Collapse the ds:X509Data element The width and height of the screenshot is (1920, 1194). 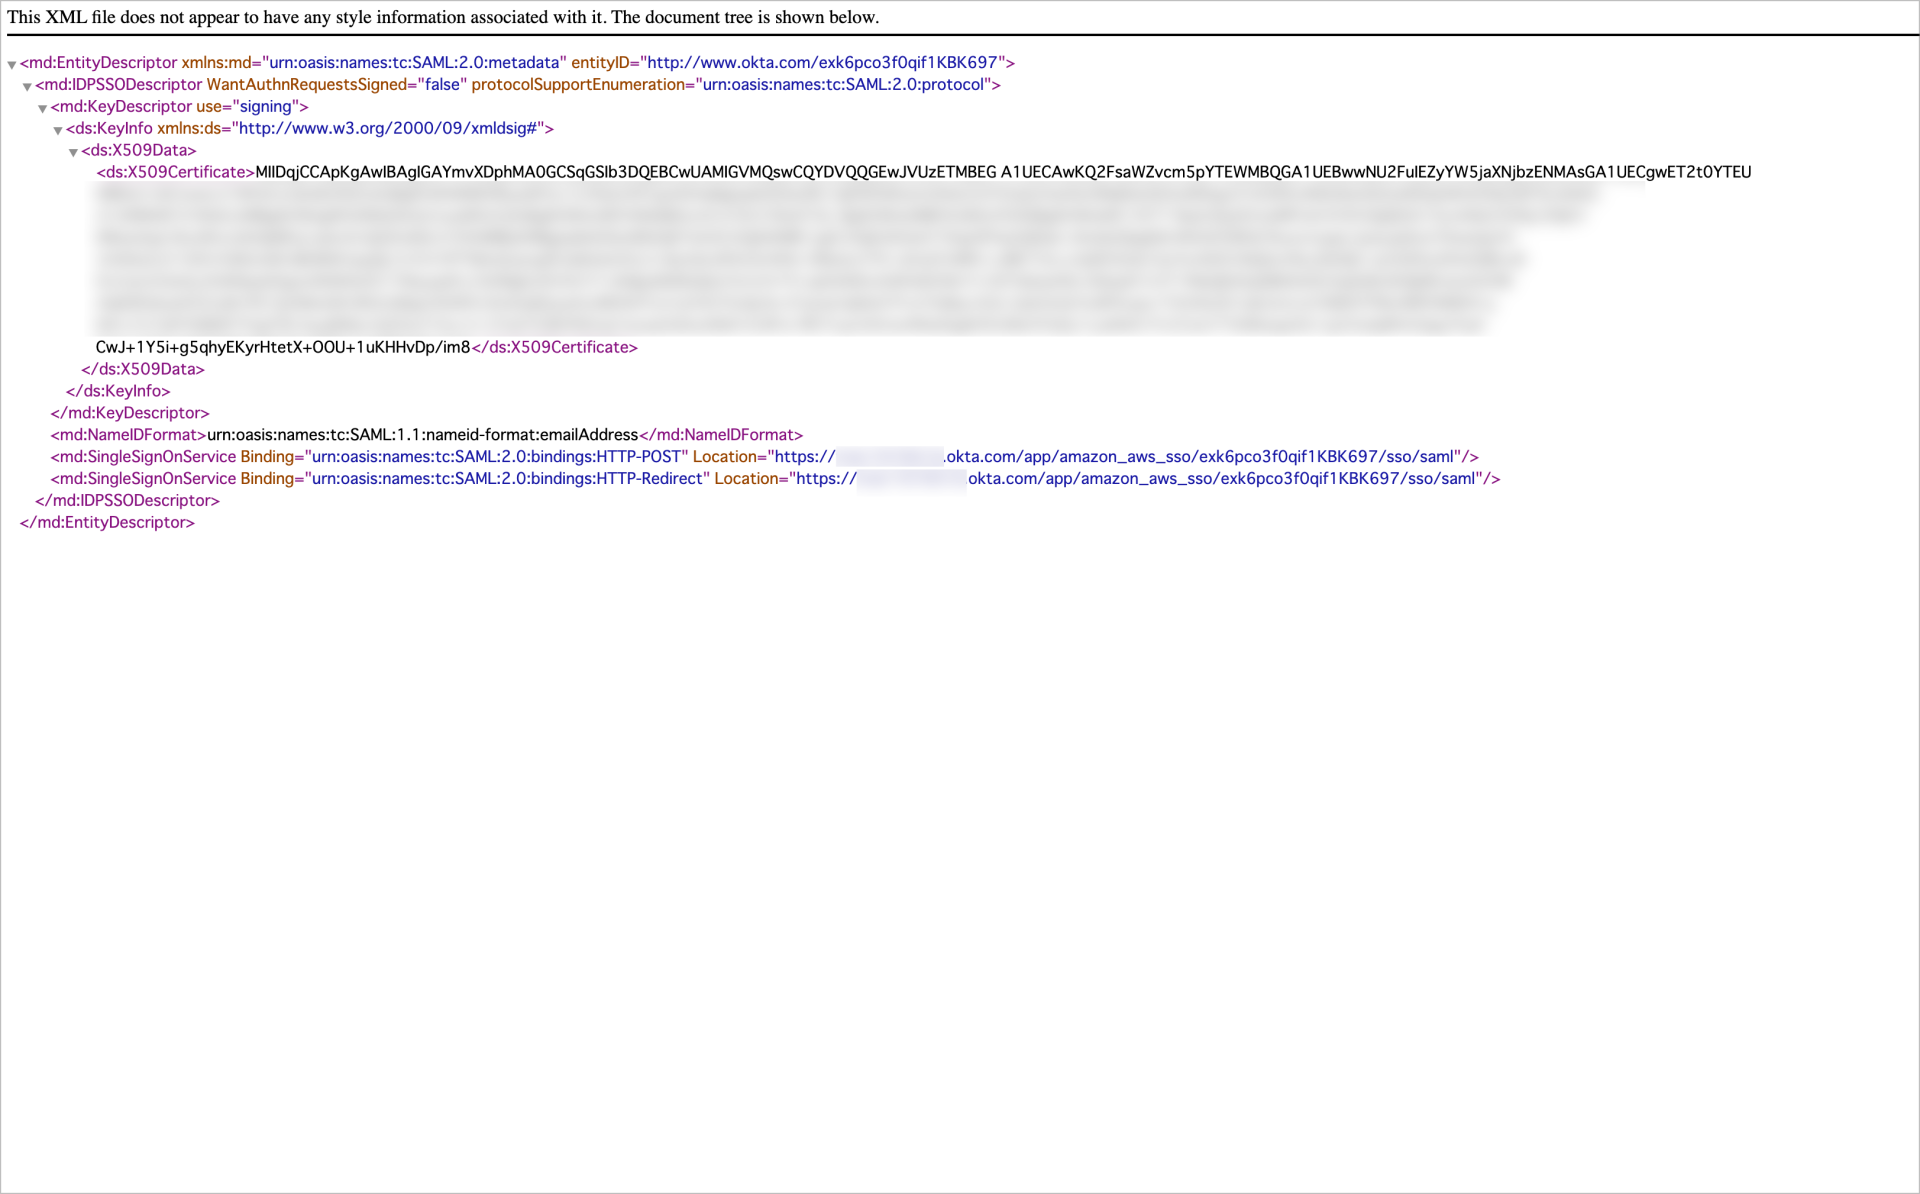[x=73, y=151]
